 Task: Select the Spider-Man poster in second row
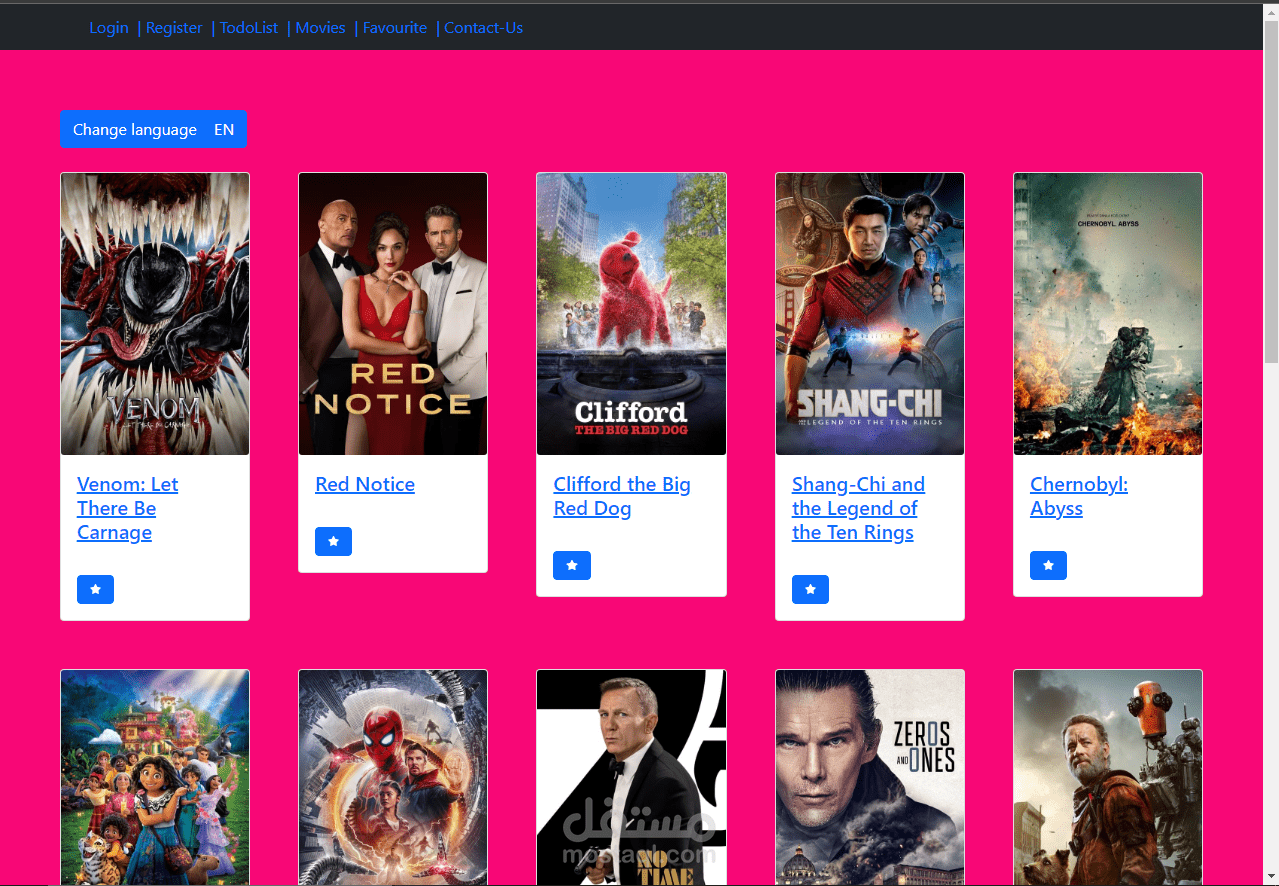click(393, 777)
